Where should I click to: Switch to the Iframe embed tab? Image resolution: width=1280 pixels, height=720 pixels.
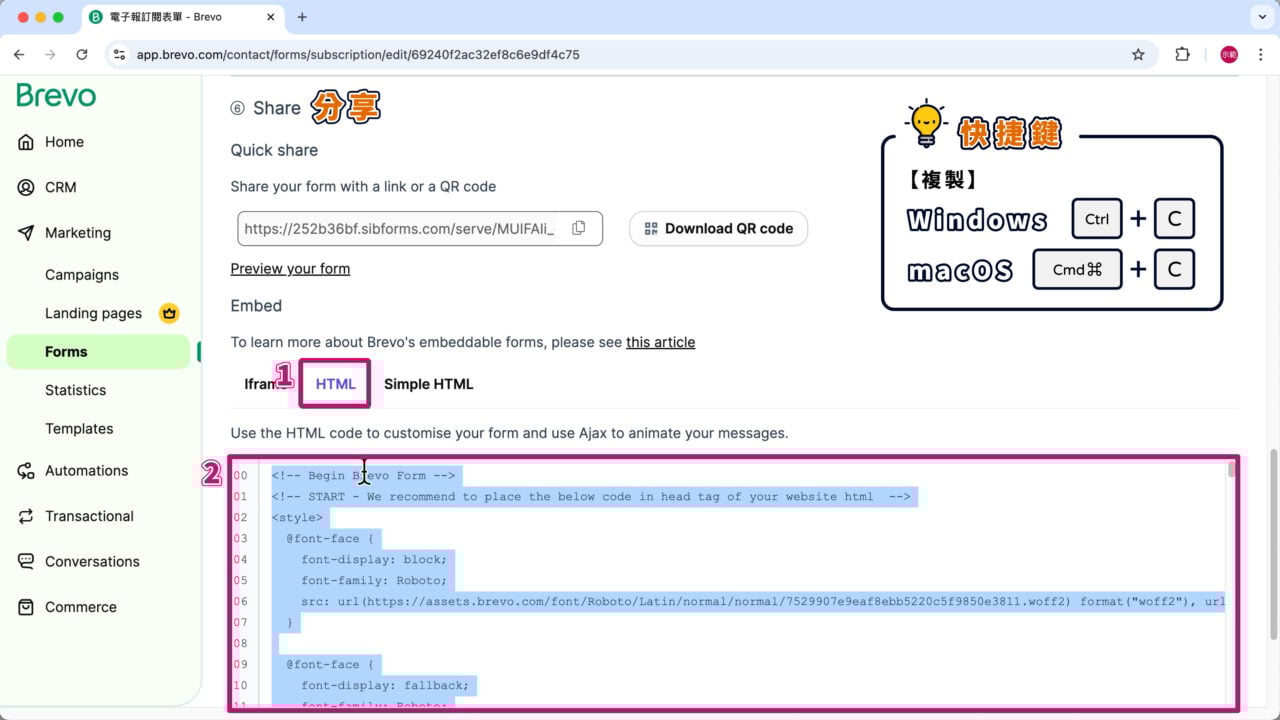(260, 383)
